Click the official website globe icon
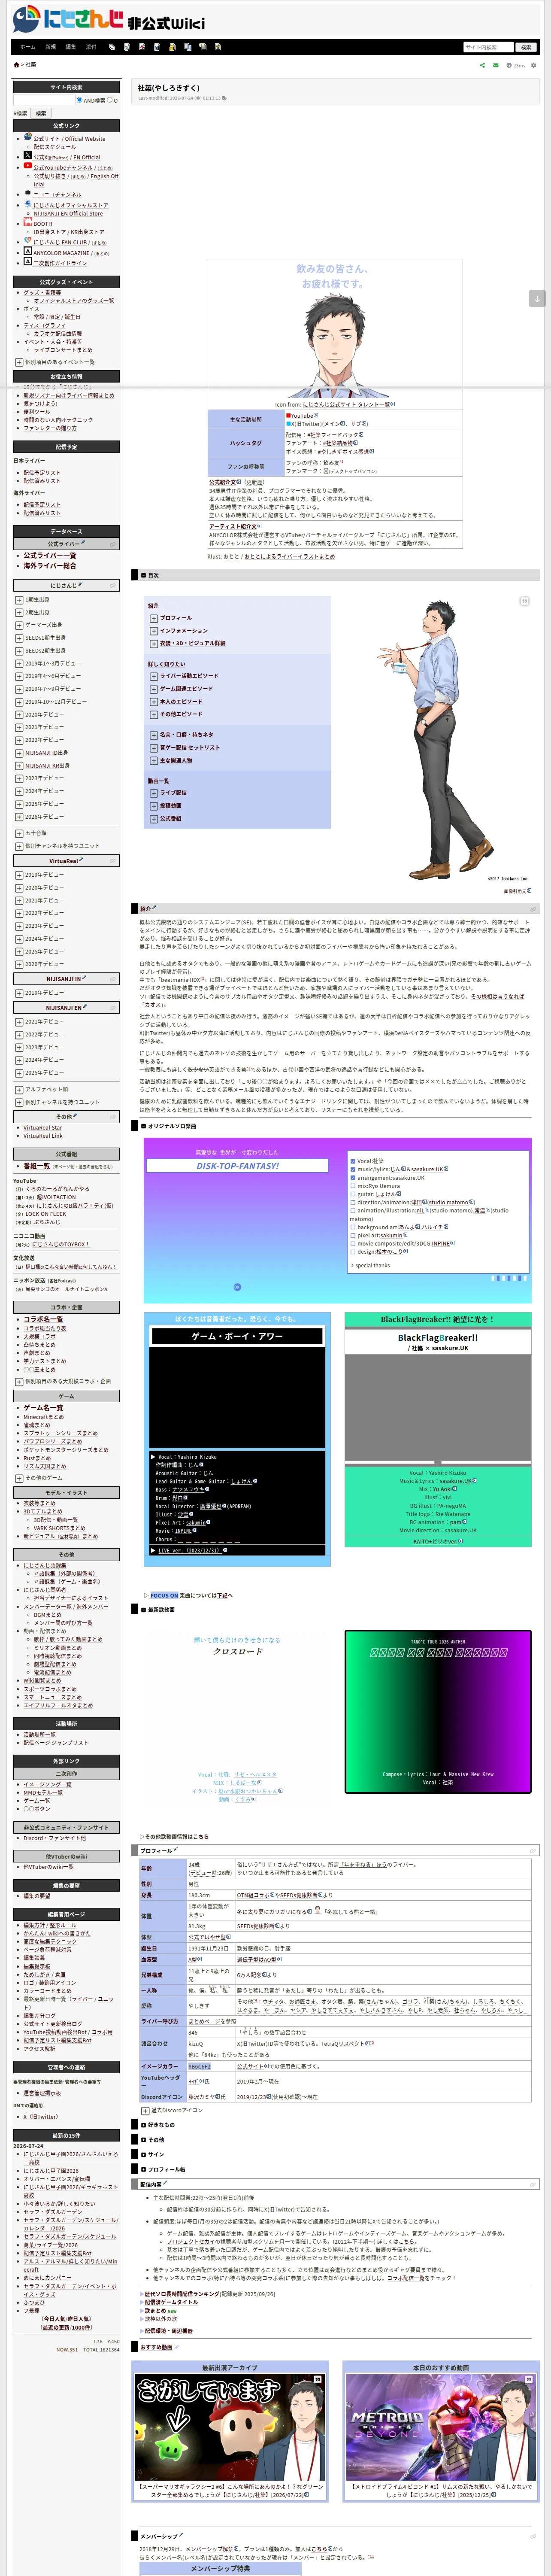The width and height of the screenshot is (551, 2576). pyautogui.click(x=28, y=137)
